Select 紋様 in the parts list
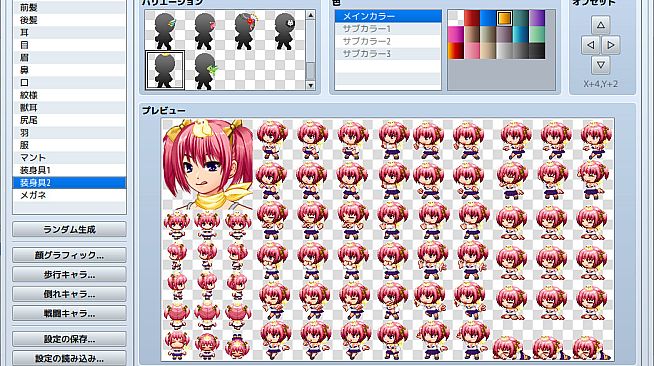 pyautogui.click(x=69, y=95)
